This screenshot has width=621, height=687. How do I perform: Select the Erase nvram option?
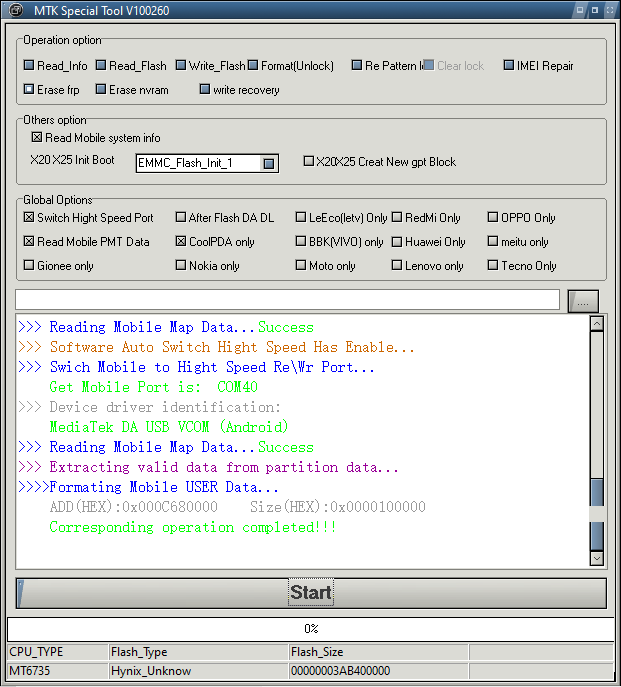(x=101, y=89)
